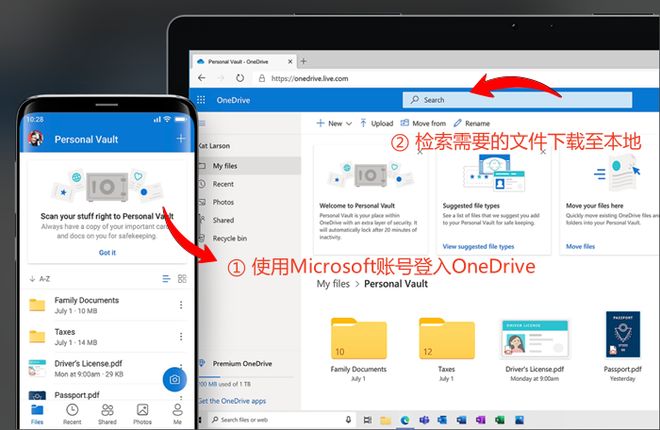Click the Microsoft Edge taskbar icon
Viewport: 660px width, 430px height.
click(x=405, y=419)
